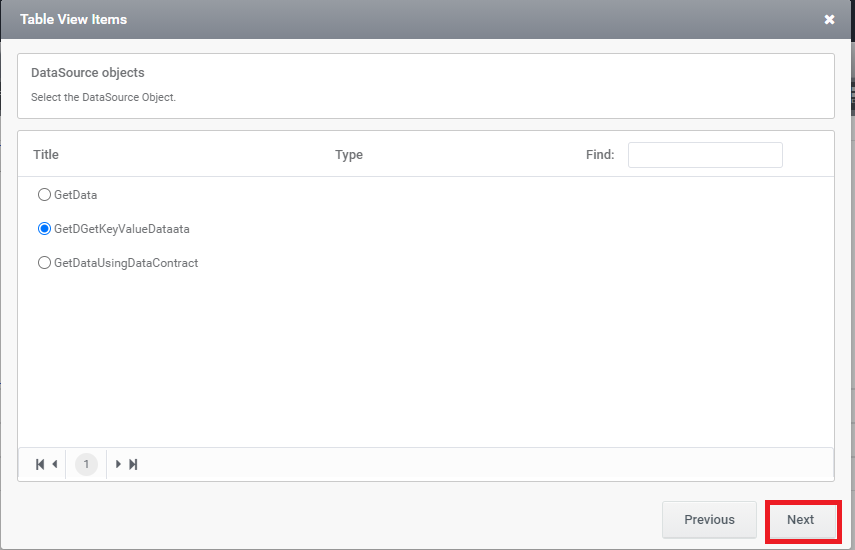Select the GetDGetKeyValueDataata radio button
This screenshot has height=550, width=855.
tap(44, 228)
